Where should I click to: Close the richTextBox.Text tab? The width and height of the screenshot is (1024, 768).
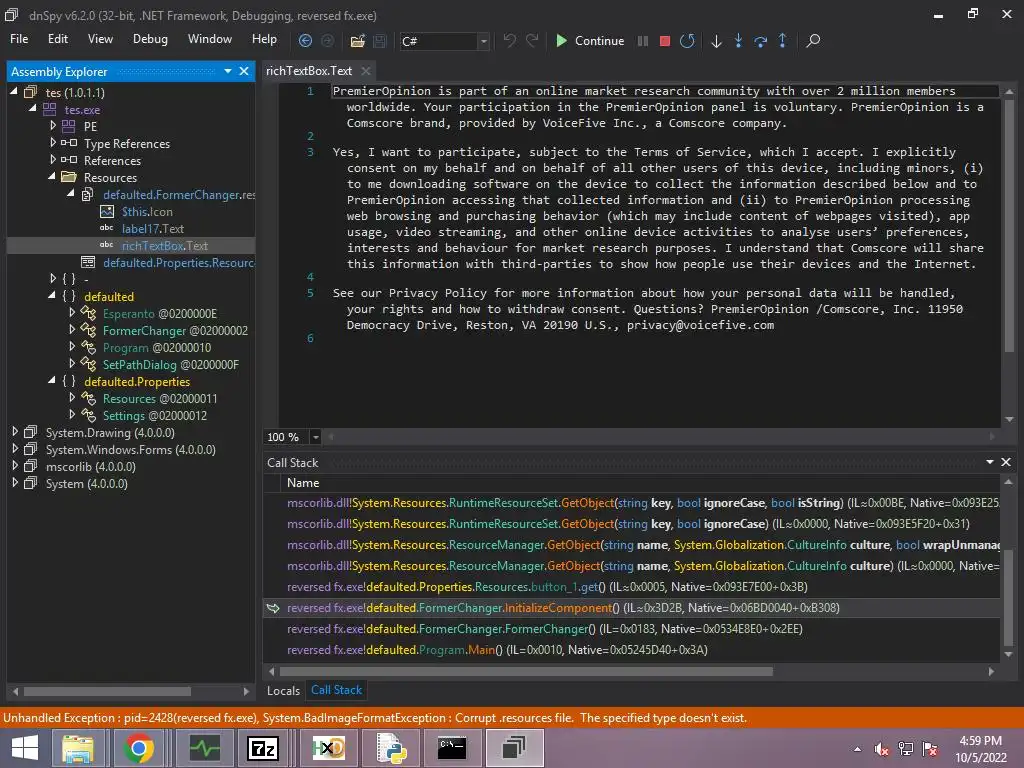pyautogui.click(x=366, y=71)
